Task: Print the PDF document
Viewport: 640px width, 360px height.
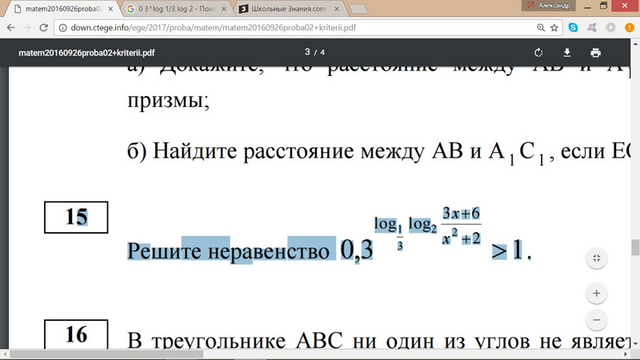Action: (x=596, y=53)
